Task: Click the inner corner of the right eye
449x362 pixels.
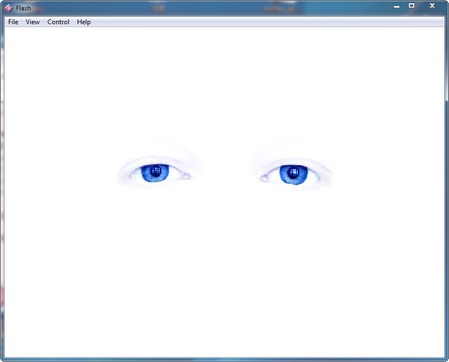Action: [264, 178]
